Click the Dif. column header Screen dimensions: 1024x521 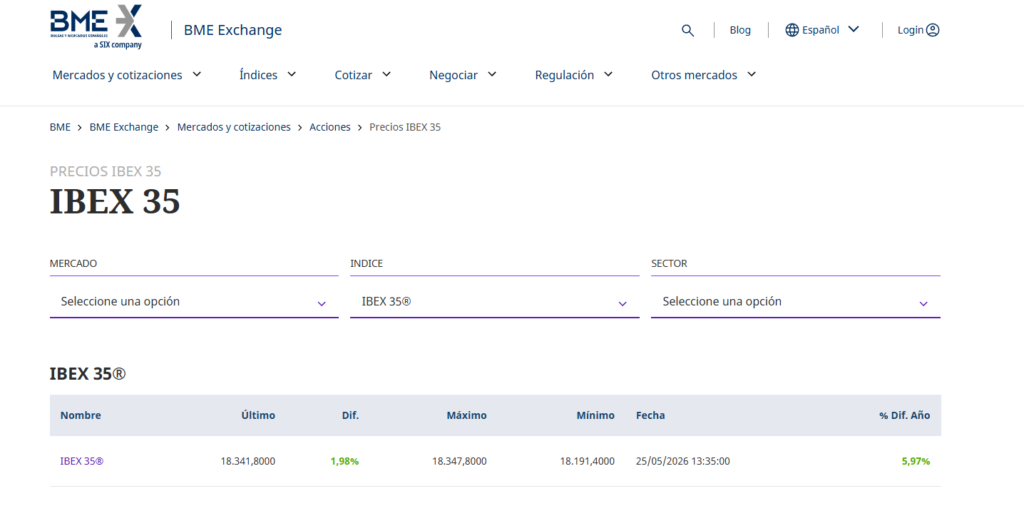[350, 415]
